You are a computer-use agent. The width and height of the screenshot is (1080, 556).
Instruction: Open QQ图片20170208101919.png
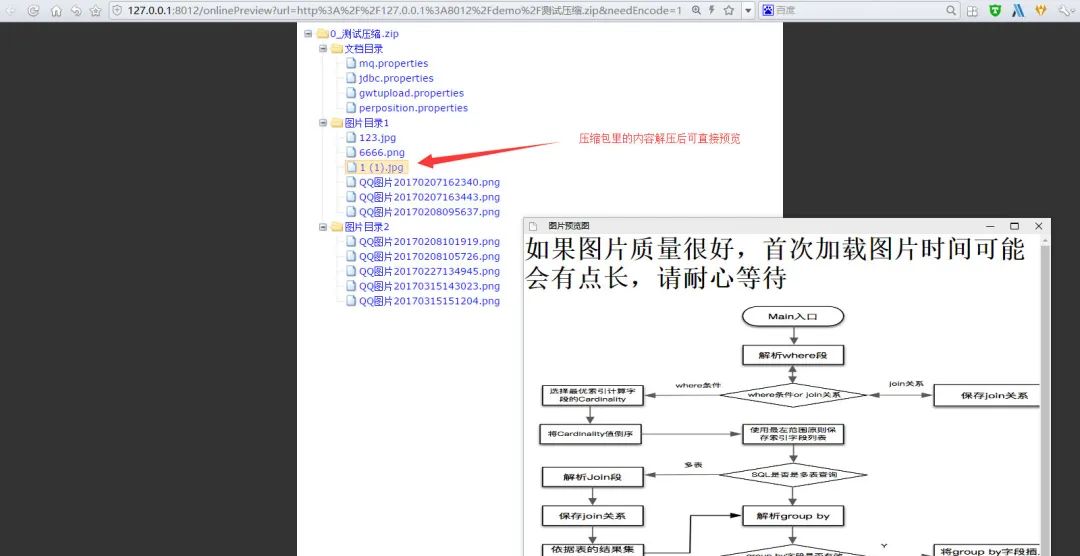pos(429,242)
